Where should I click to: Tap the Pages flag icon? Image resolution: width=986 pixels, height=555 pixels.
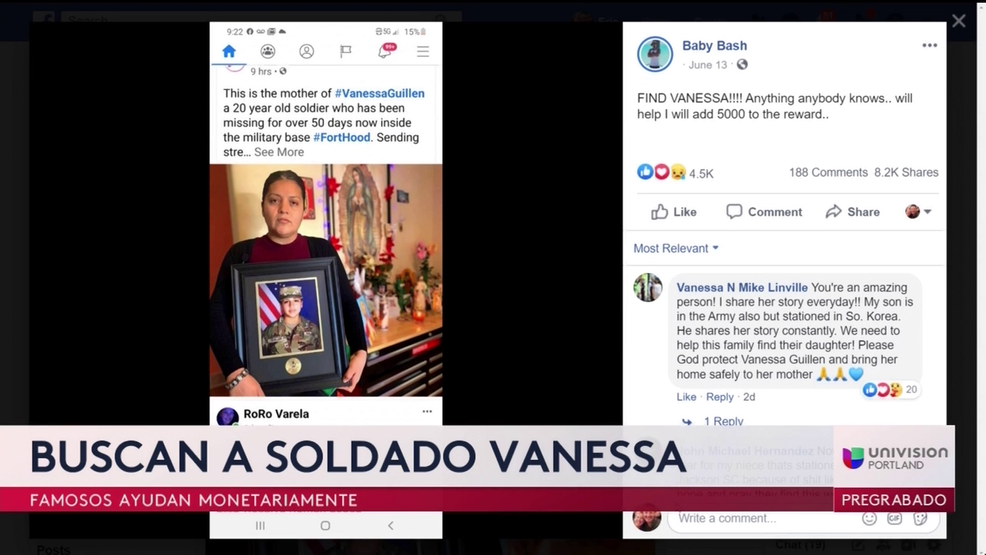[x=345, y=51]
